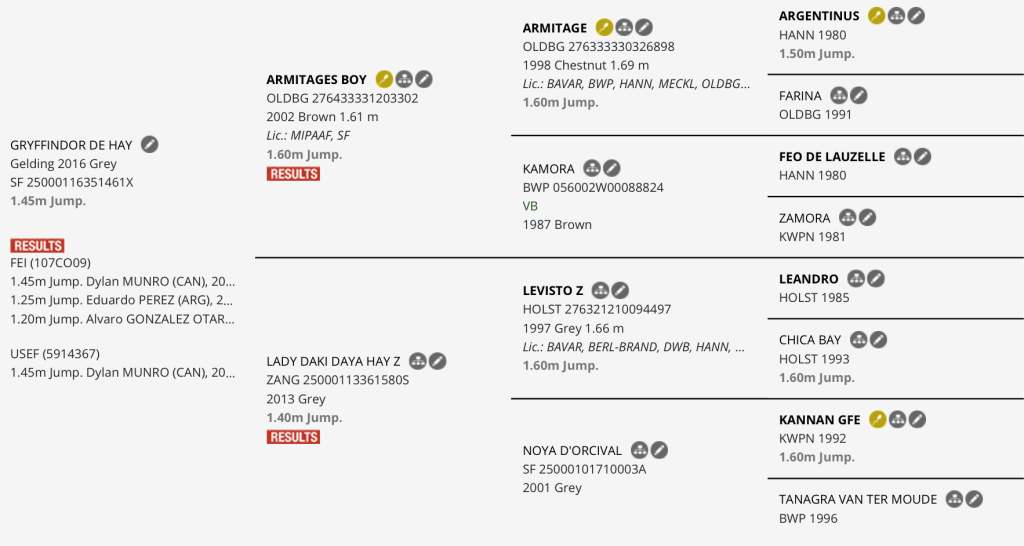Edit Tanagra van ter Moude with the pencil icon

click(974, 499)
